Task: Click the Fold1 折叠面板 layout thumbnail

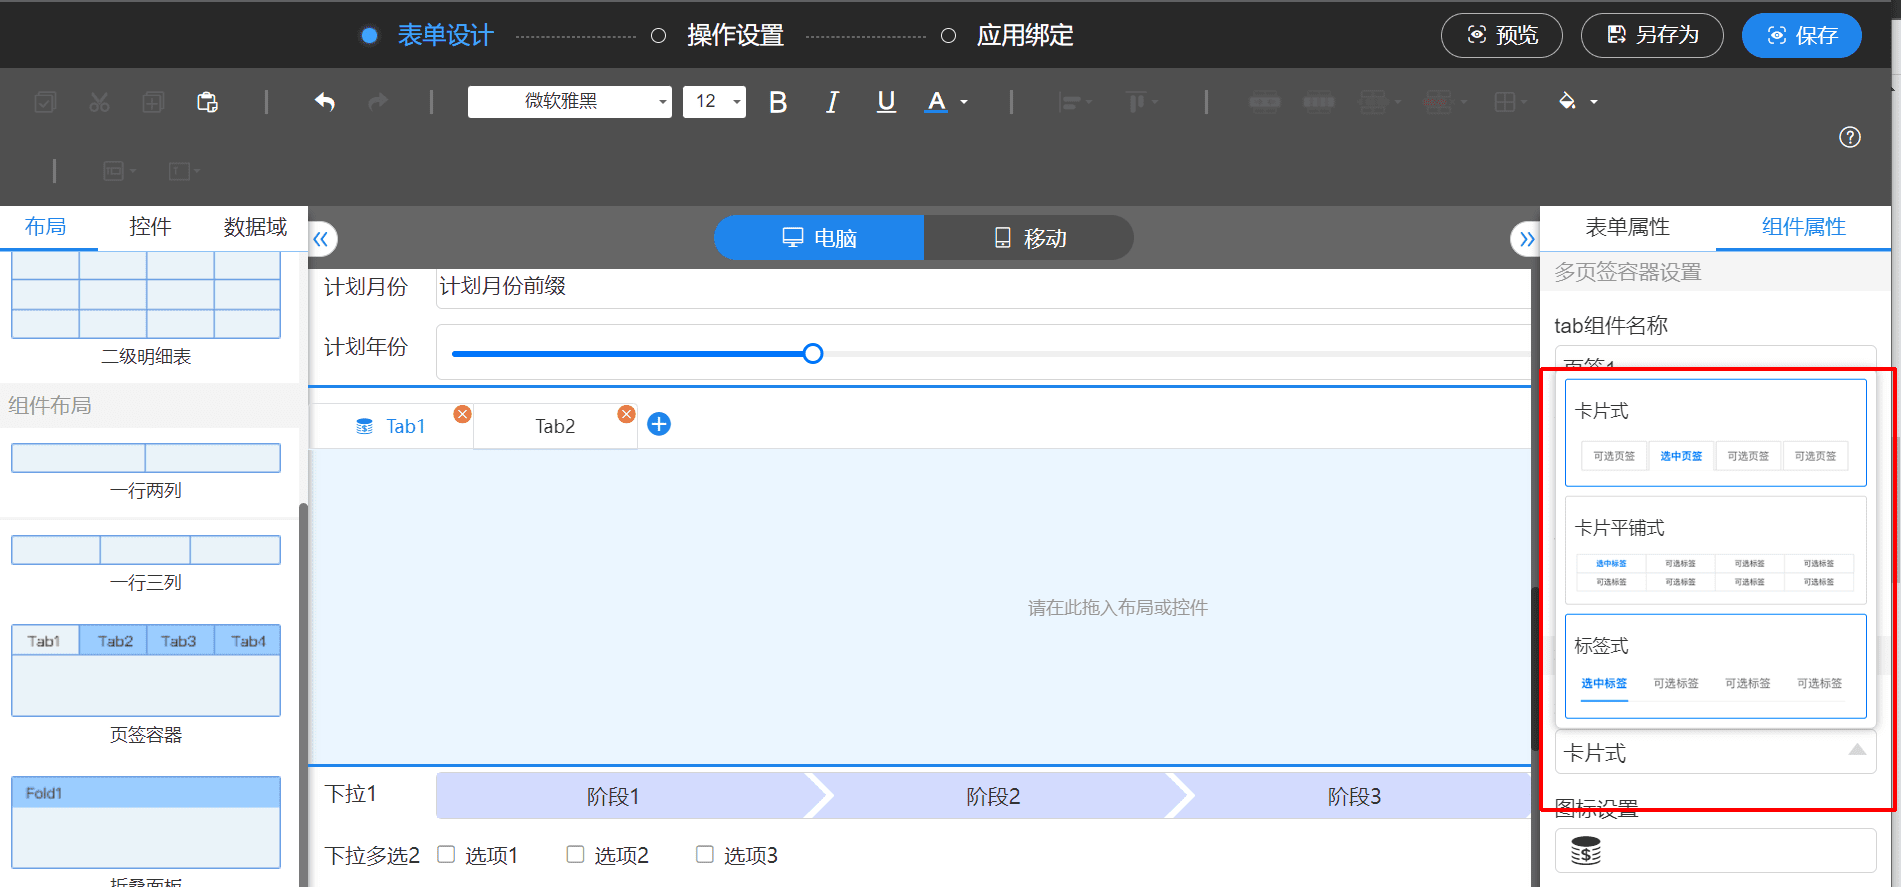Action: point(146,822)
